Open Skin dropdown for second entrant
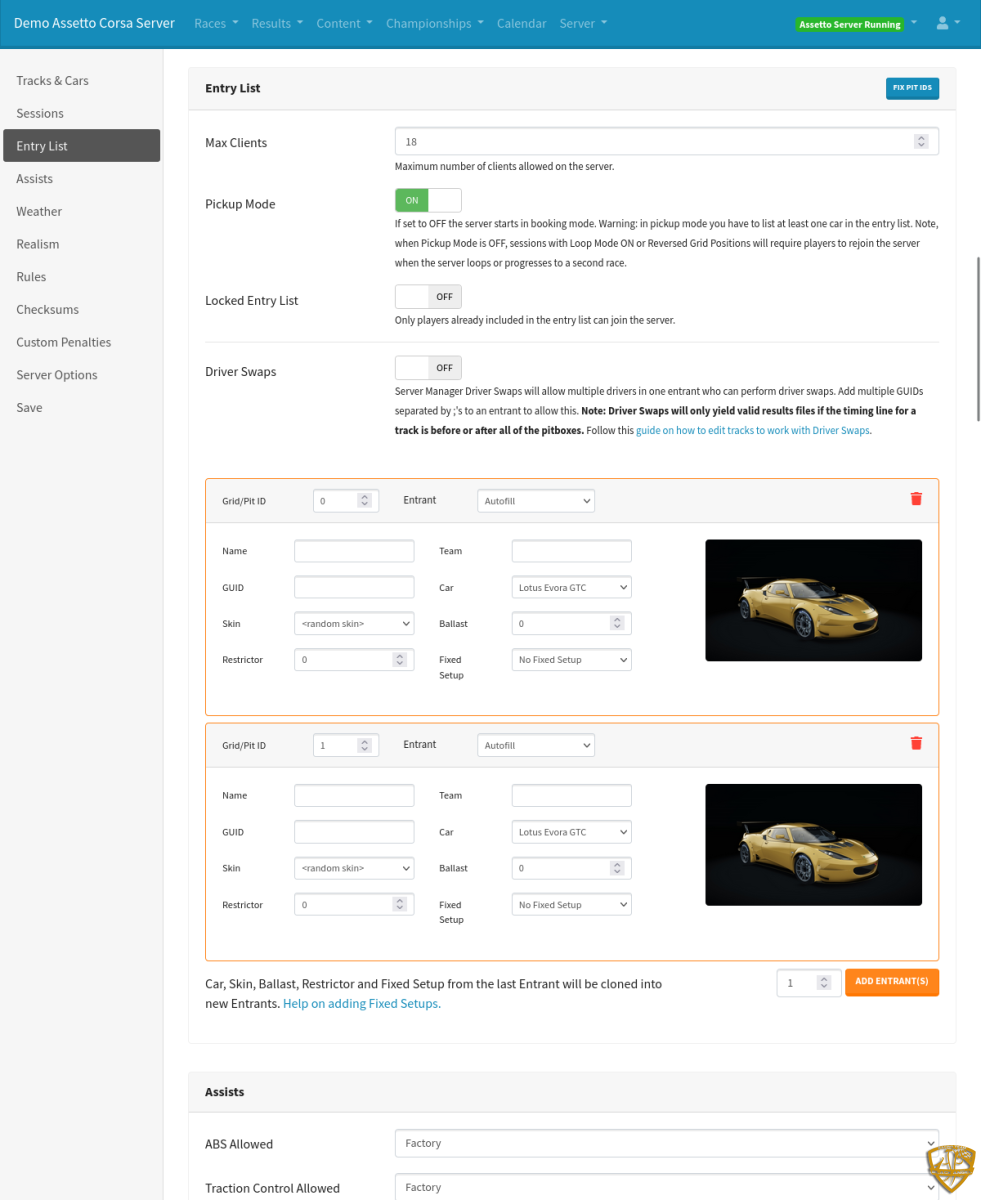Screen dimensions: 981x1200 (x=354, y=868)
